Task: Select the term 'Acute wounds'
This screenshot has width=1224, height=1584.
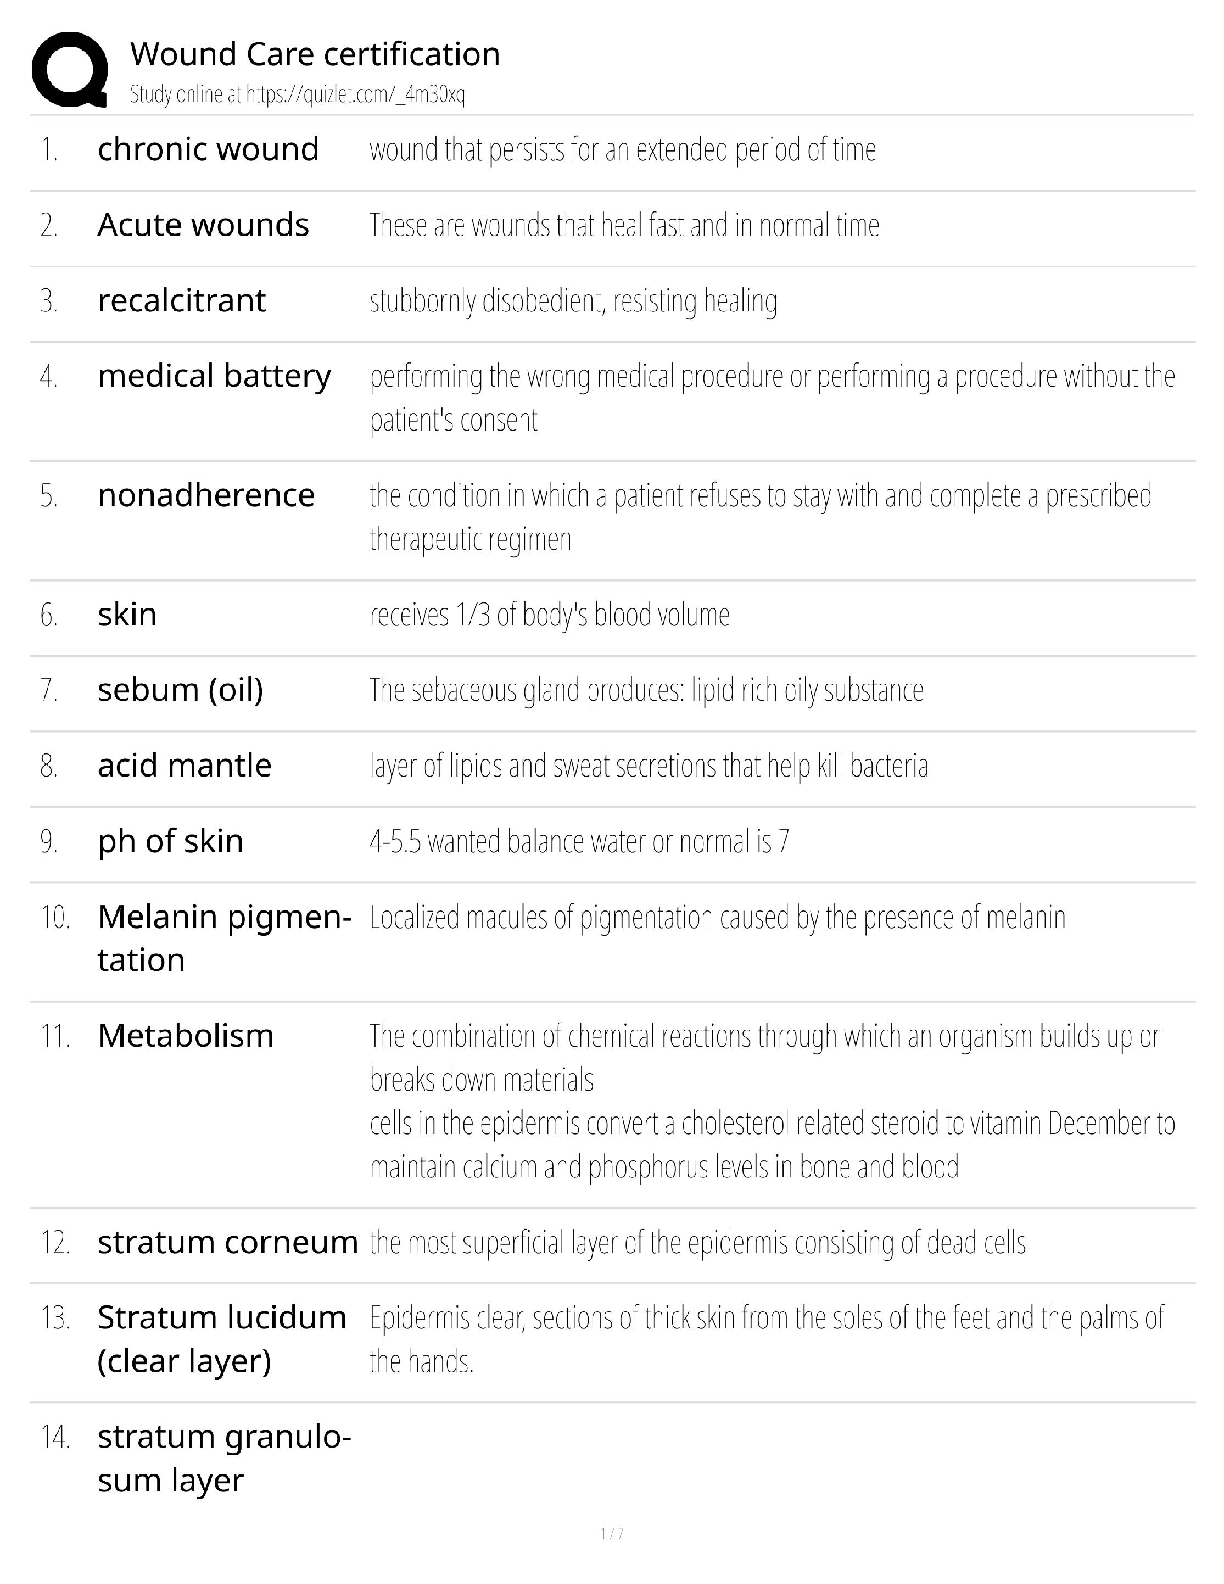Action: pos(203,225)
